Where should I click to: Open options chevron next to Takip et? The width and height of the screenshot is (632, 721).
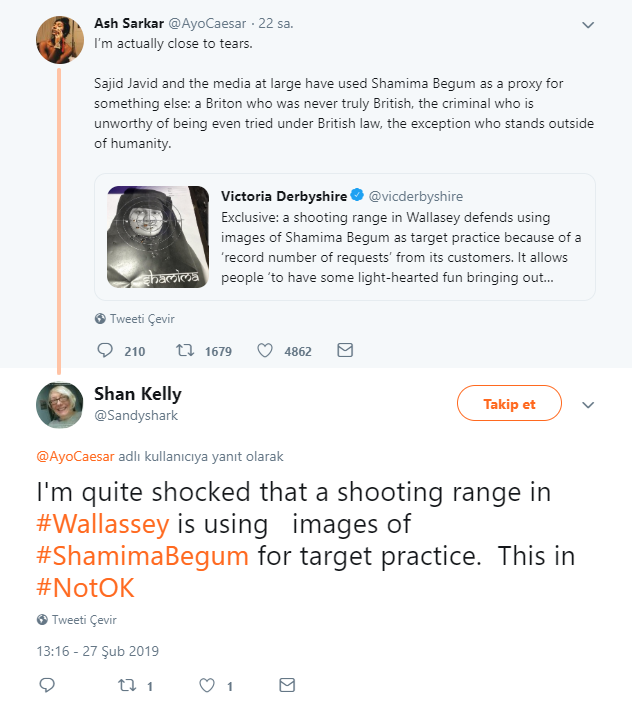coord(588,405)
